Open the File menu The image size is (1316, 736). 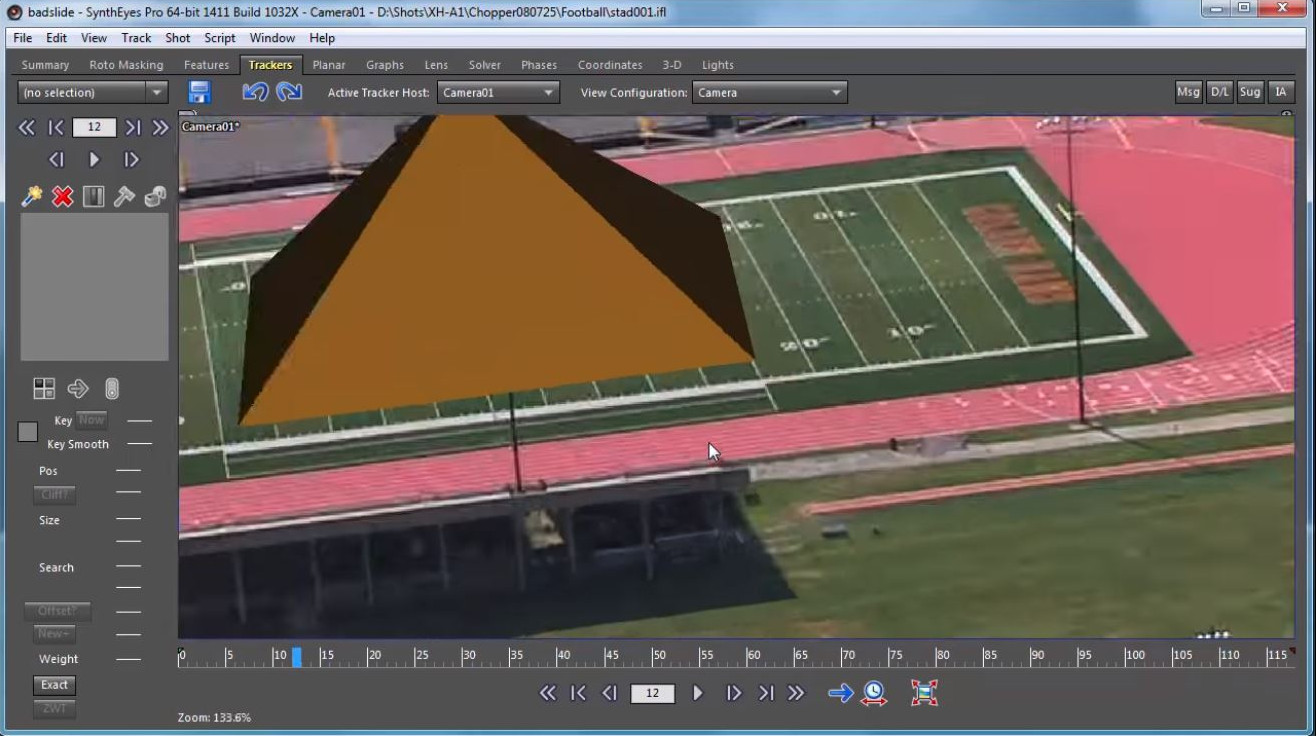tap(22, 38)
